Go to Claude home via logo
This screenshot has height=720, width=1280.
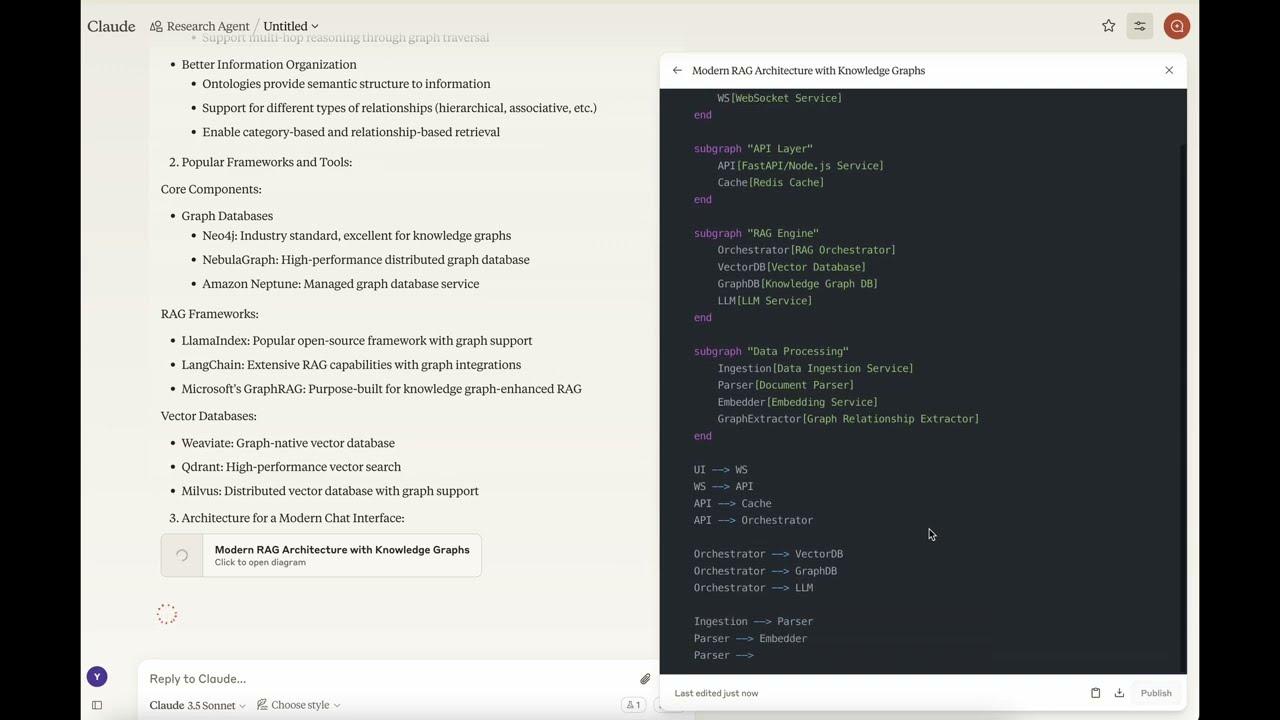[x=111, y=26]
